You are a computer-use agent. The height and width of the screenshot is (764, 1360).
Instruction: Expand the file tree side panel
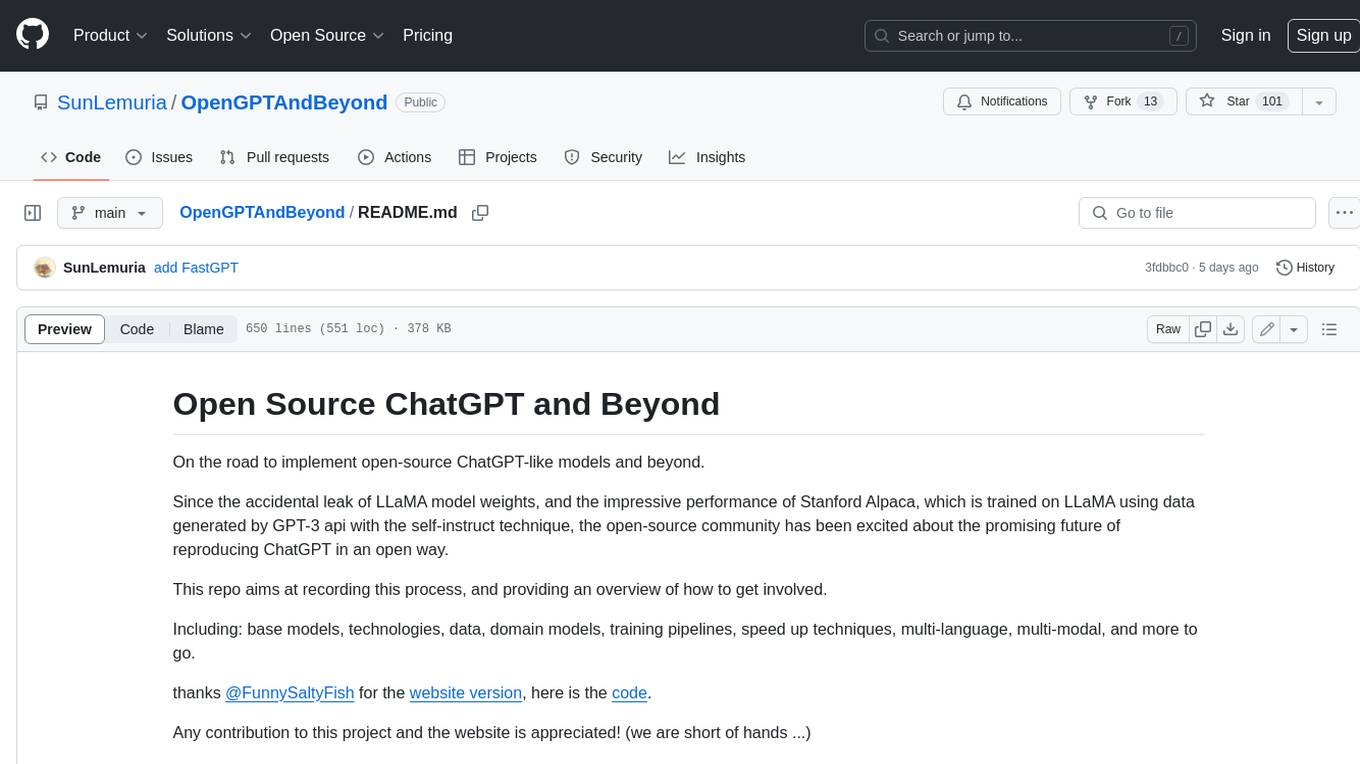coord(33,213)
